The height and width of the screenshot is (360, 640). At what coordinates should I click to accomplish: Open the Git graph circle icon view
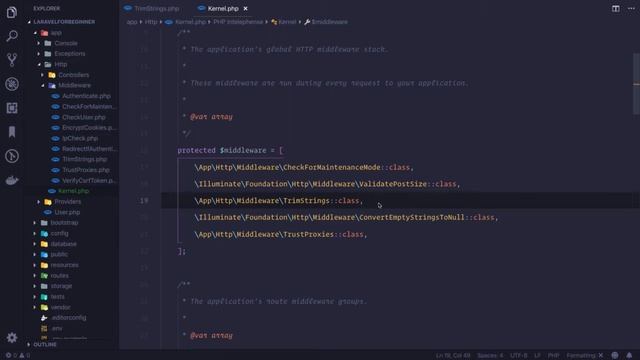[12, 156]
